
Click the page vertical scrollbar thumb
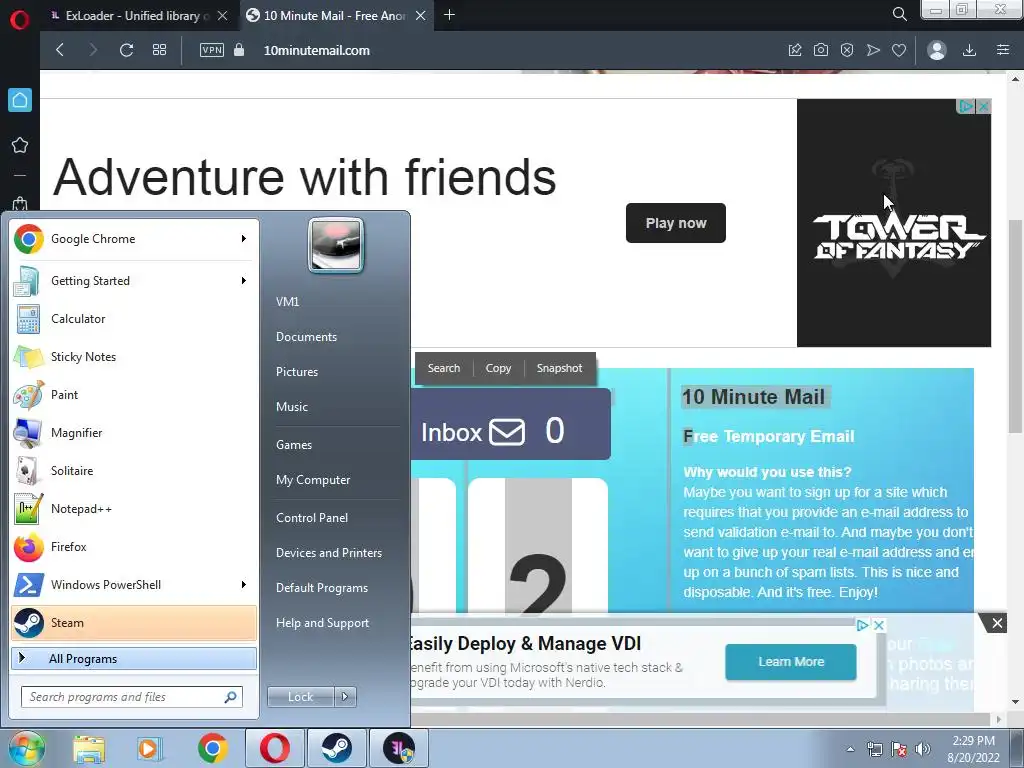coord(1015,327)
